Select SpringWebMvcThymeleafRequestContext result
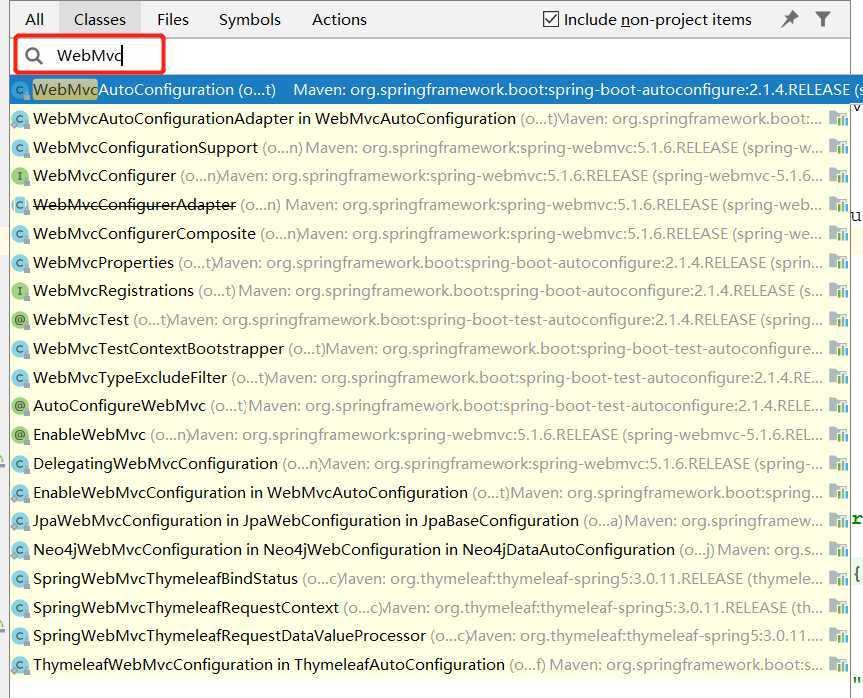This screenshot has height=698, width=863. (430, 608)
